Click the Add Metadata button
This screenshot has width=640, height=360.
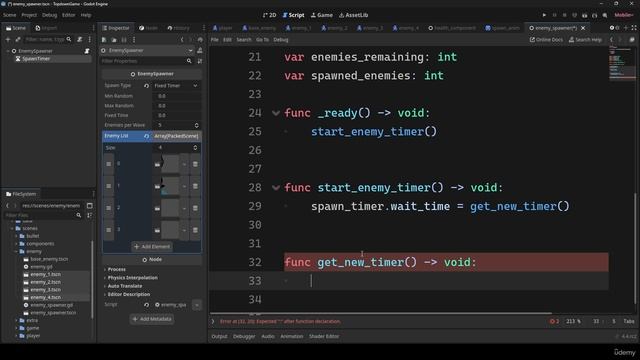tap(152, 319)
